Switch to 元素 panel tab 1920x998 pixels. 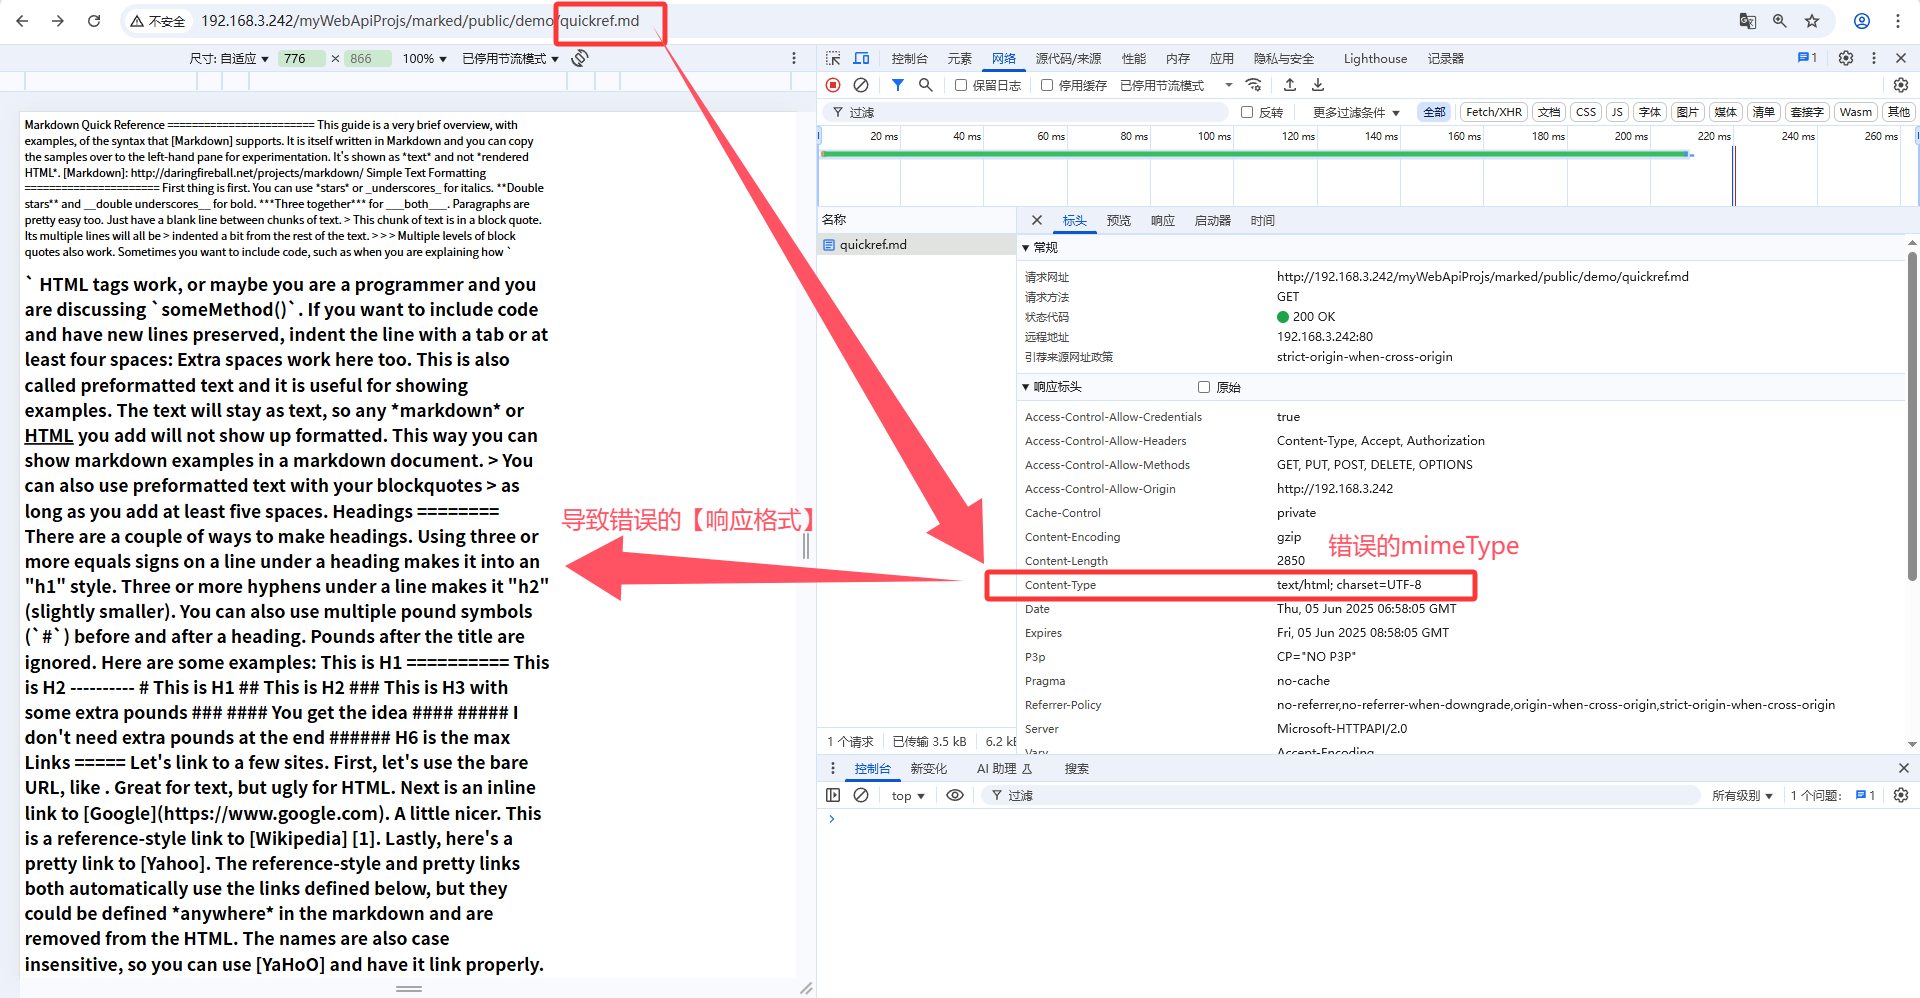[x=960, y=58]
